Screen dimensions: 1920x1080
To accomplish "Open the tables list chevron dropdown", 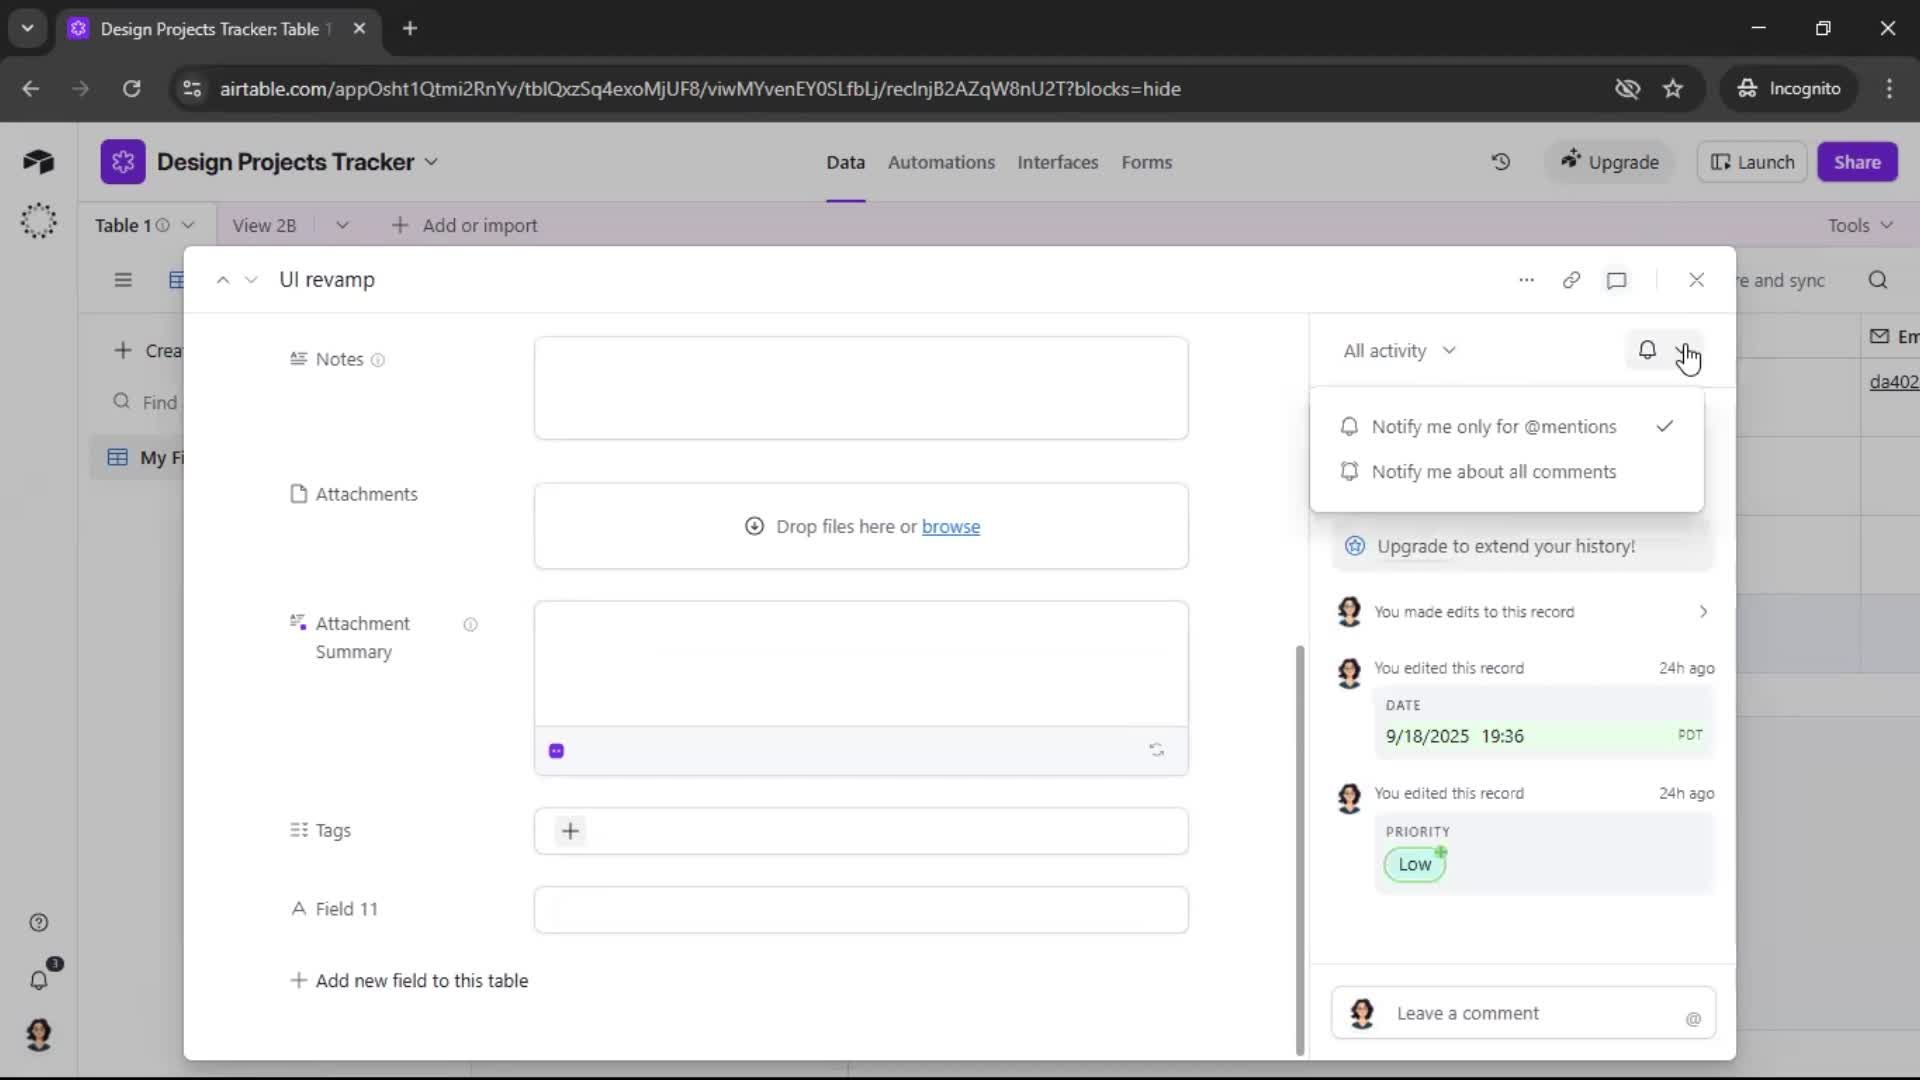I will pos(342,225).
